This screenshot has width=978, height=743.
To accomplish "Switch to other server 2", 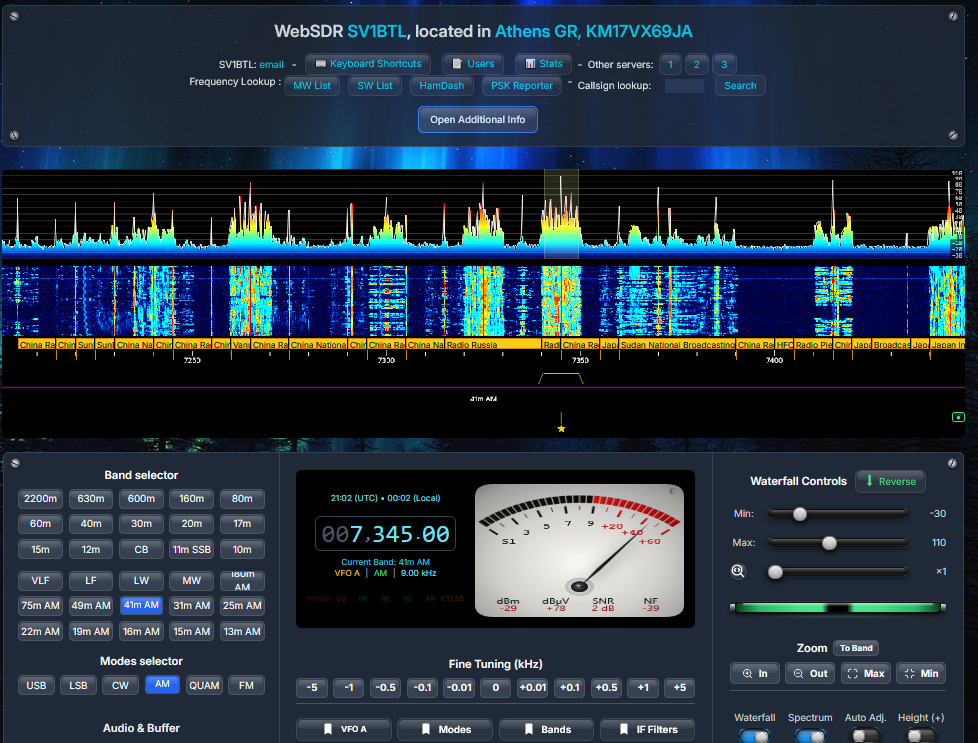I will pyautogui.click(x=697, y=64).
